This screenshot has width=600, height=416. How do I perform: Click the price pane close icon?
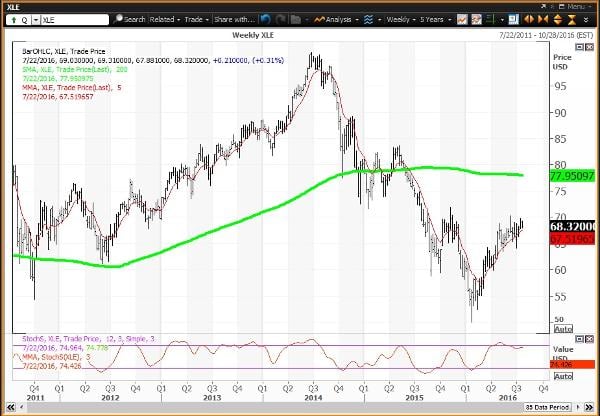[589, 47]
